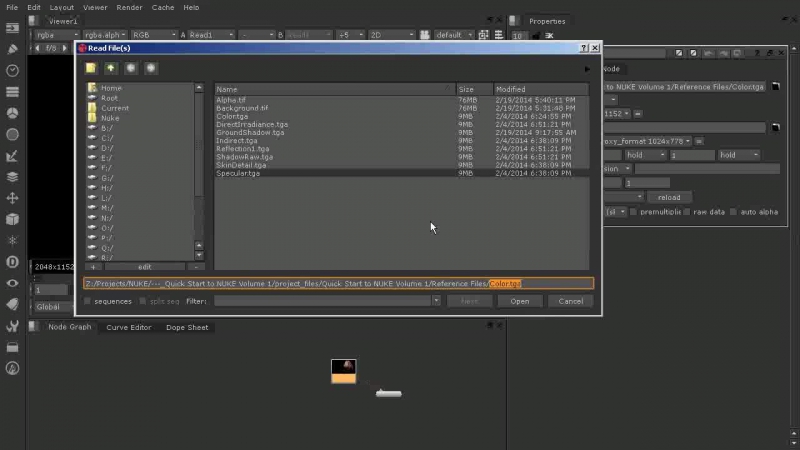Select the Home favorite folder
Image resolution: width=800 pixels, height=450 pixels.
coord(111,88)
